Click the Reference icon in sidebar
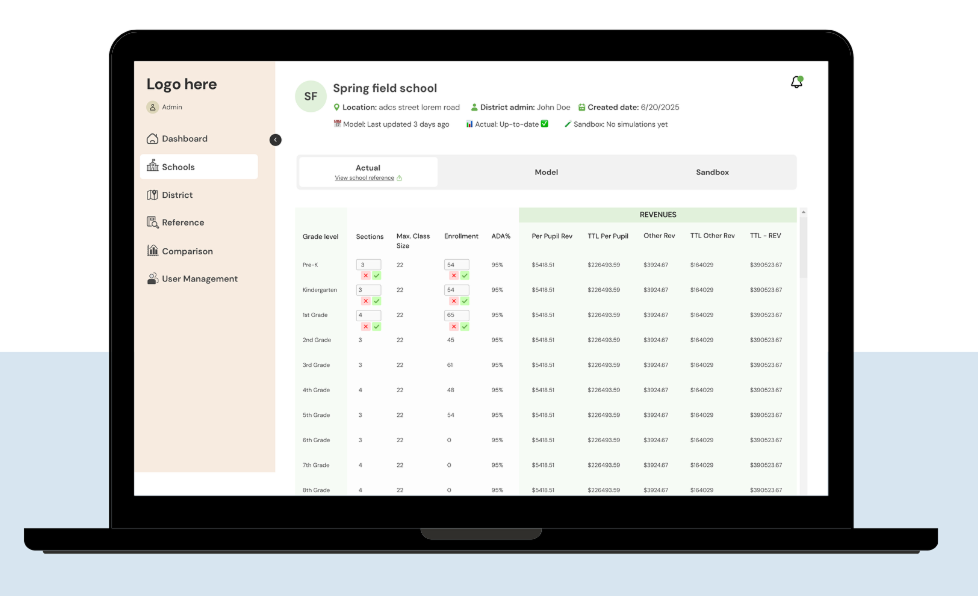The height and width of the screenshot is (596, 978). (x=152, y=223)
